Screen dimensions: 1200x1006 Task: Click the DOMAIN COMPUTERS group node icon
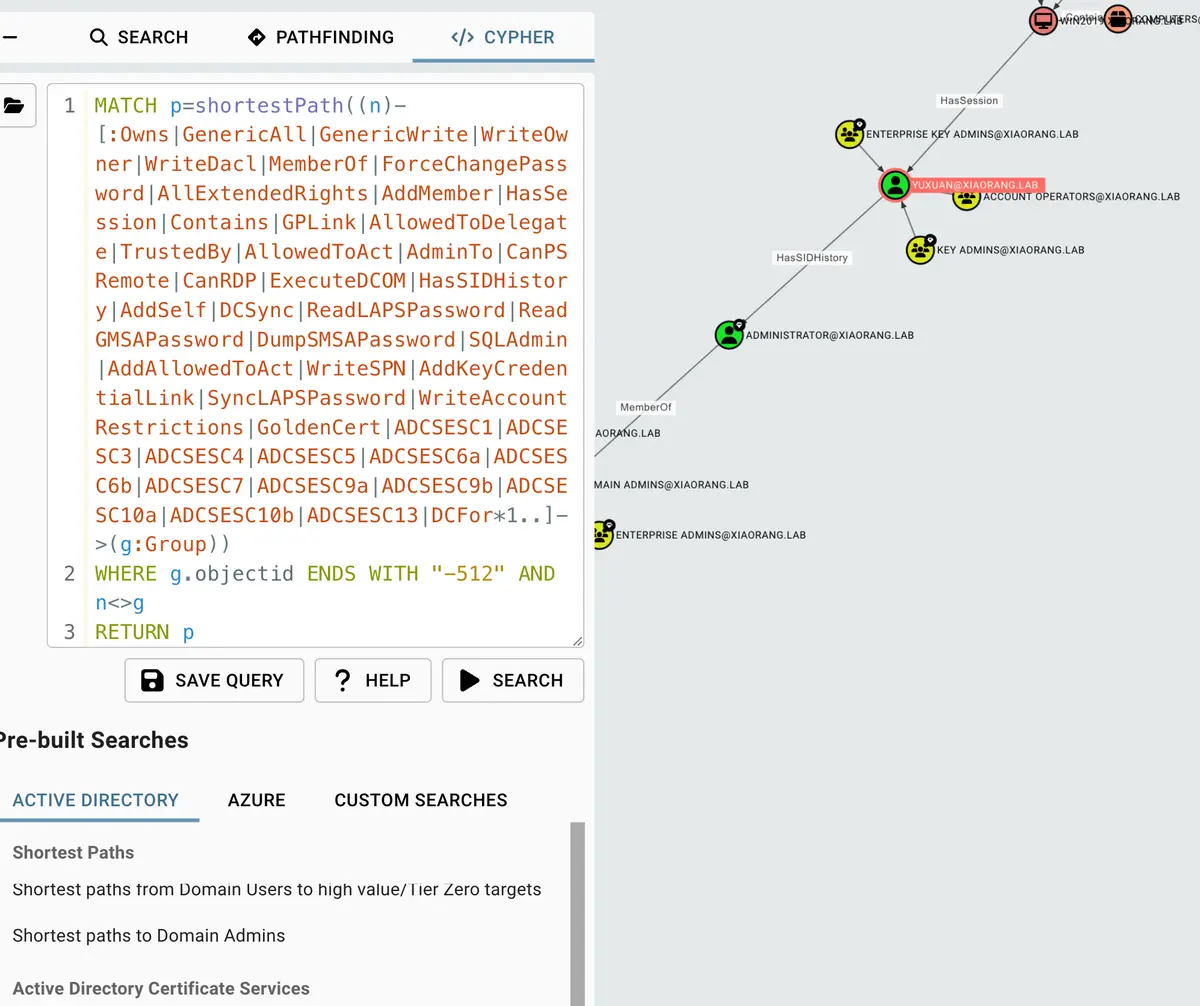[1118, 19]
